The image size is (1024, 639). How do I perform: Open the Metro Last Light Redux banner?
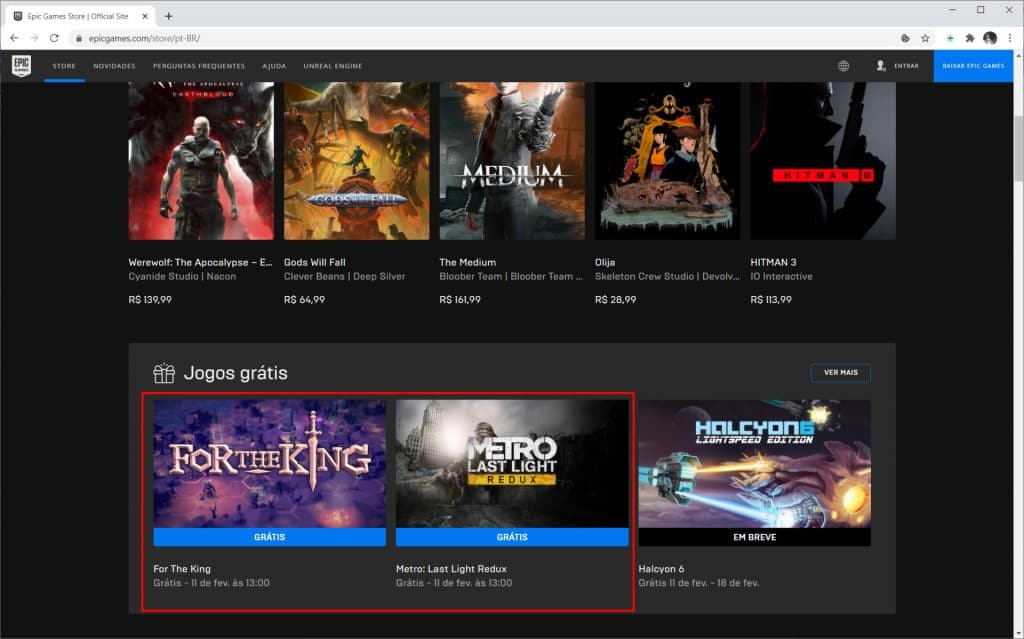512,464
